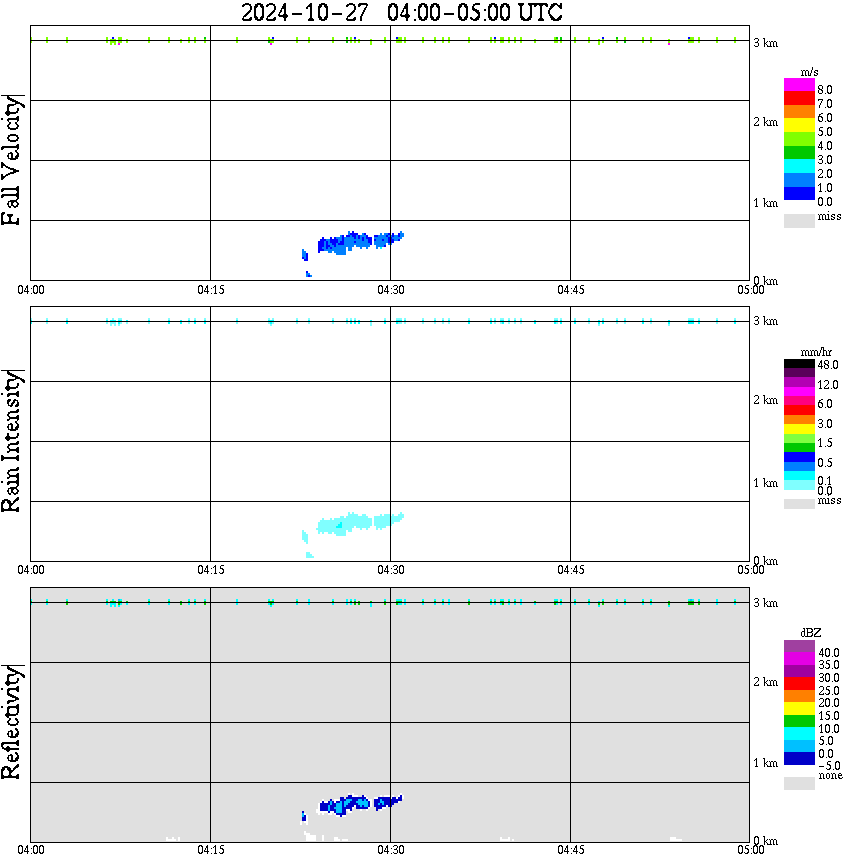Image resolution: width=850 pixels, height=868 pixels.
Task: Select the red 25.0 dBZ legend swatch
Action: [799, 684]
